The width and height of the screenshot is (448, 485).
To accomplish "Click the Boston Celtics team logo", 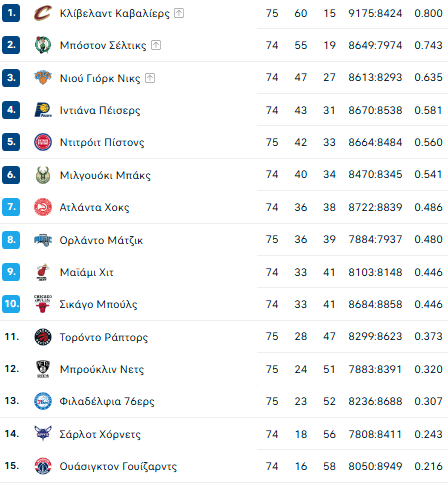I will [x=43, y=45].
